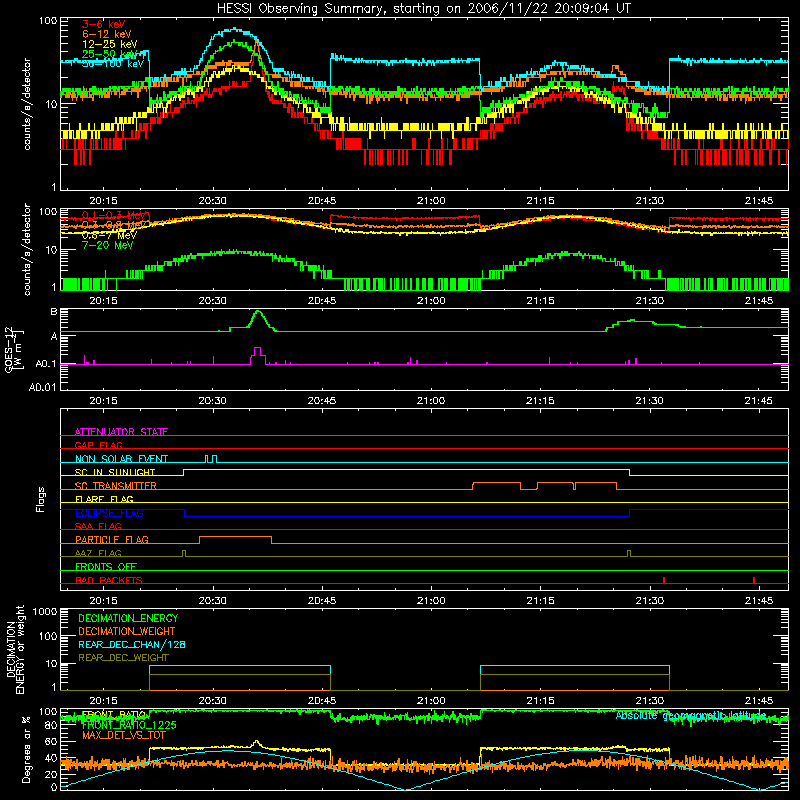This screenshot has height=800, width=800.
Task: Click the HESSI Observing Summary title
Action: [x=423, y=9]
